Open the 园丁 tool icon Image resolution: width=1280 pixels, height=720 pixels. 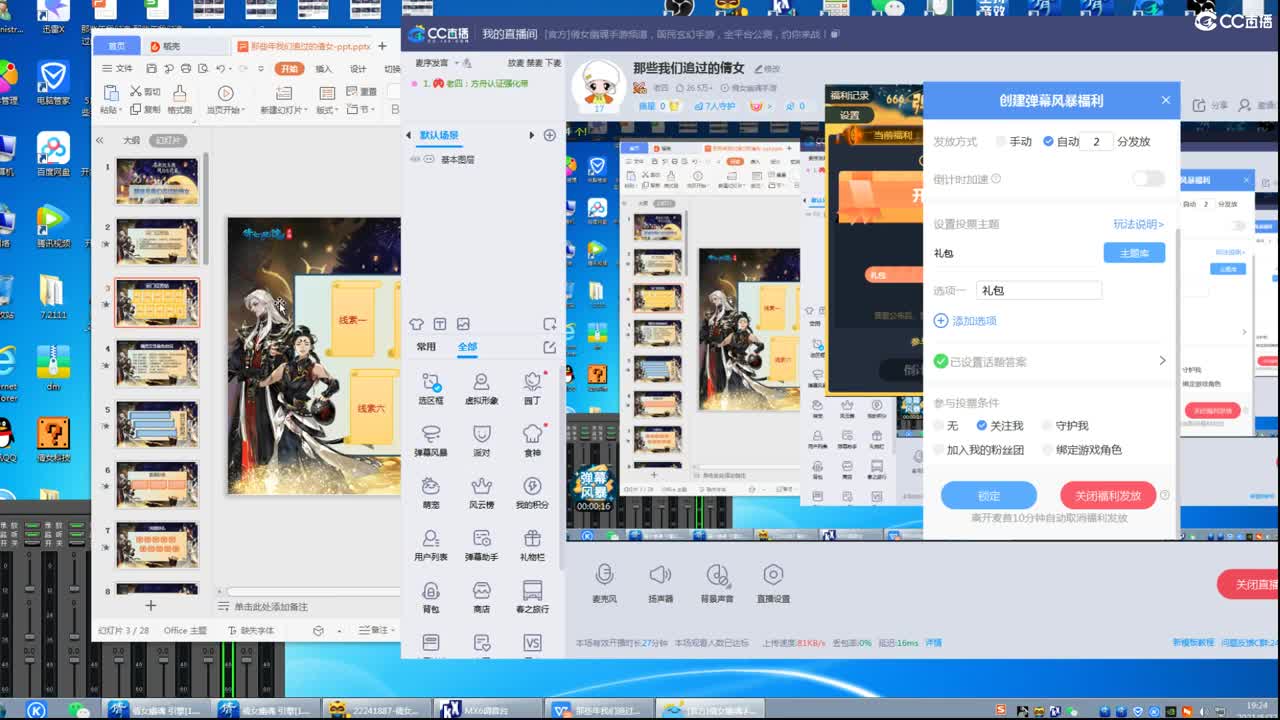pos(532,388)
